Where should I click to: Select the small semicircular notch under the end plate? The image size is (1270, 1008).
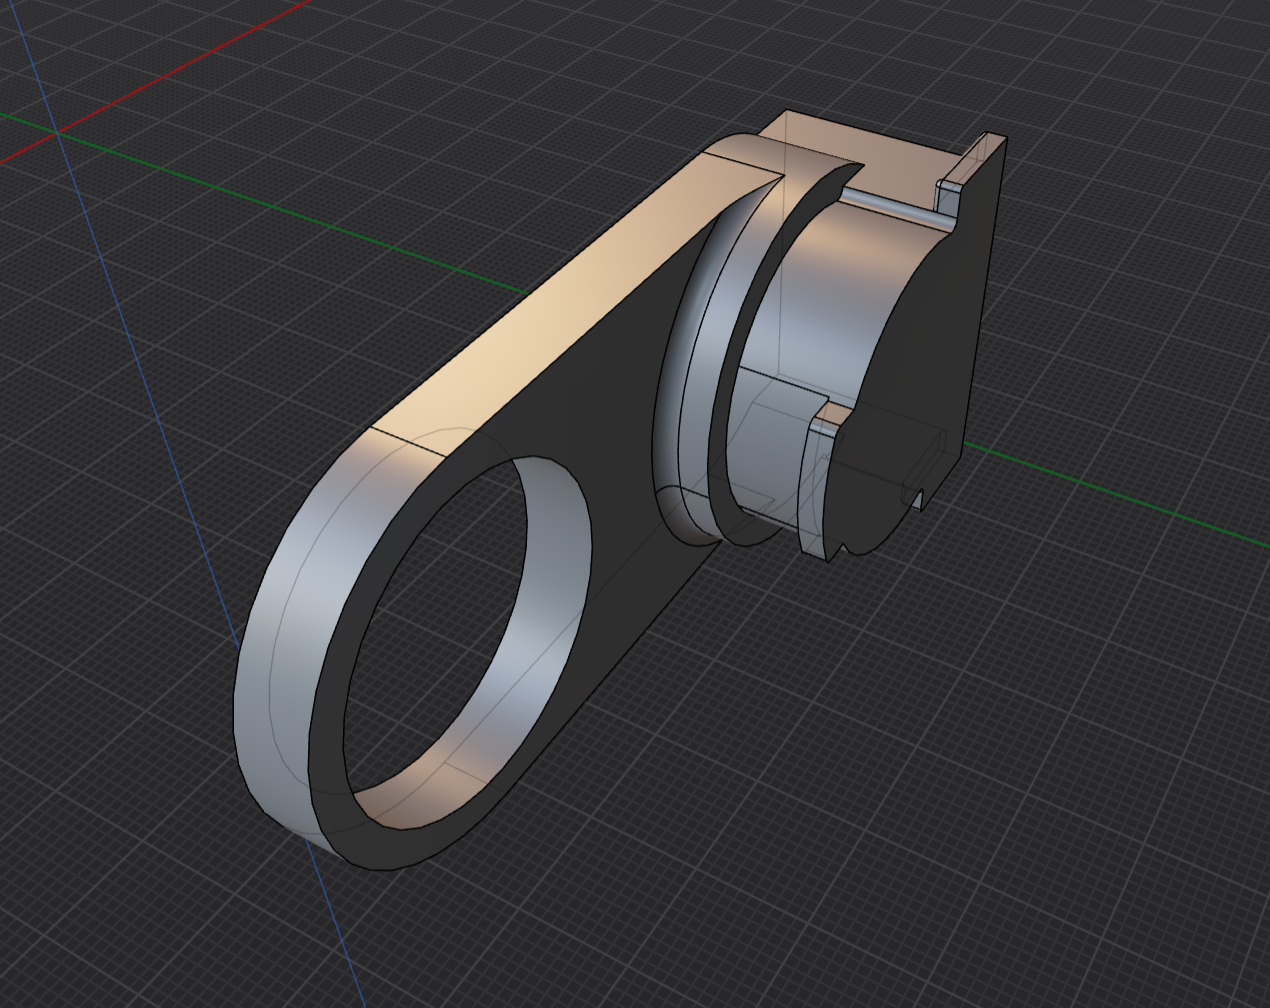[852, 546]
